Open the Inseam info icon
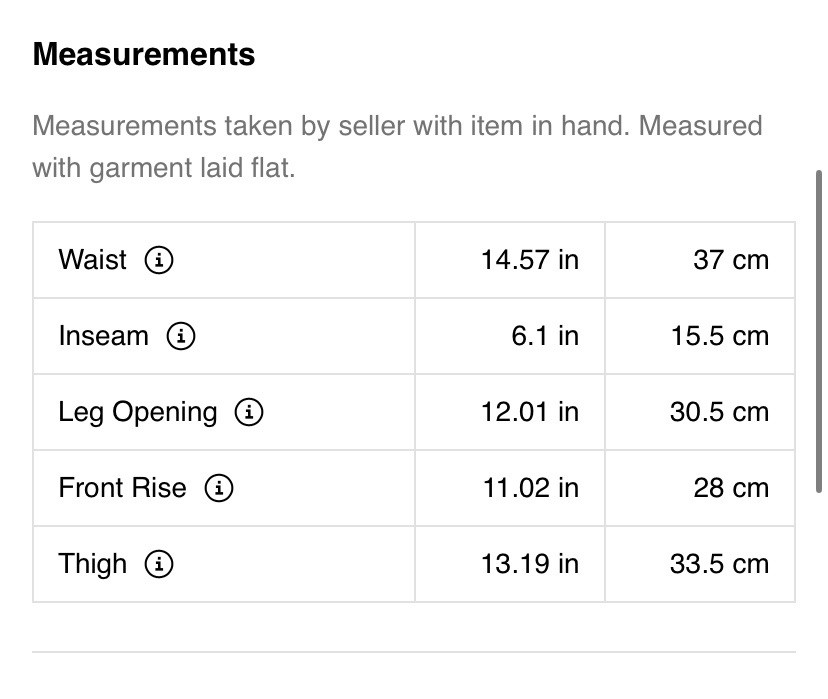The width and height of the screenshot is (828, 699). point(181,336)
